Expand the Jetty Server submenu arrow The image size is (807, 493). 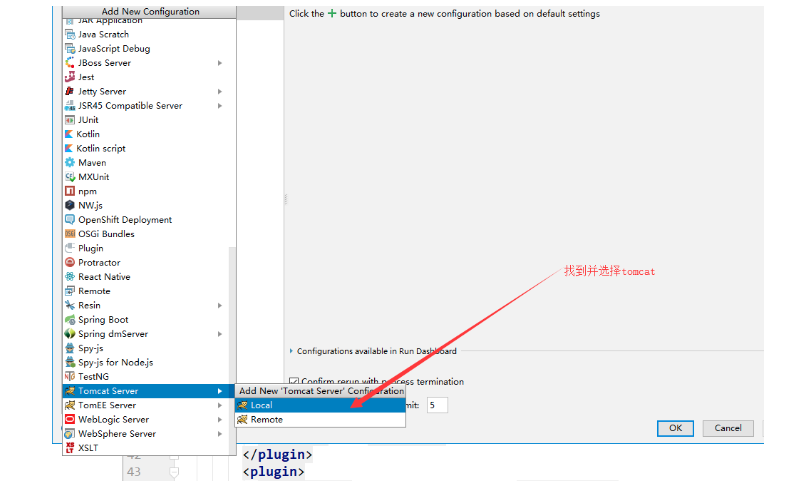(220, 92)
